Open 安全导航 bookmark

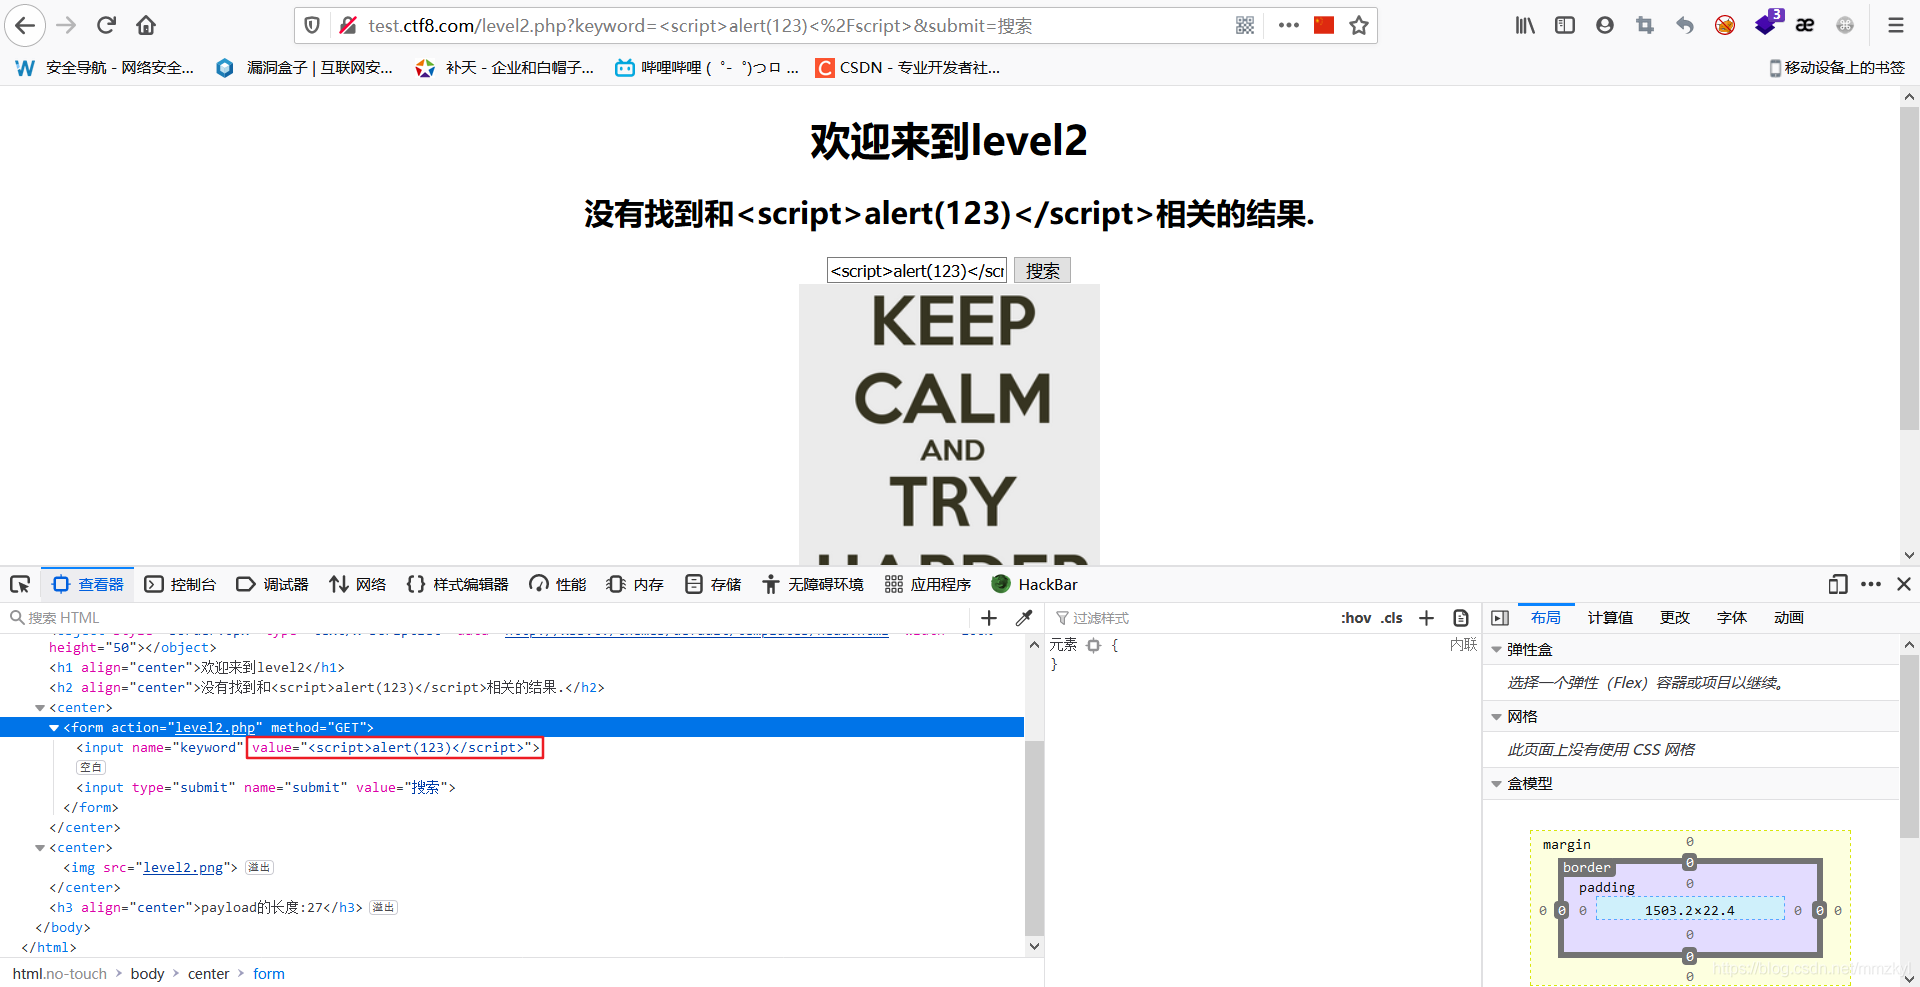click(105, 68)
